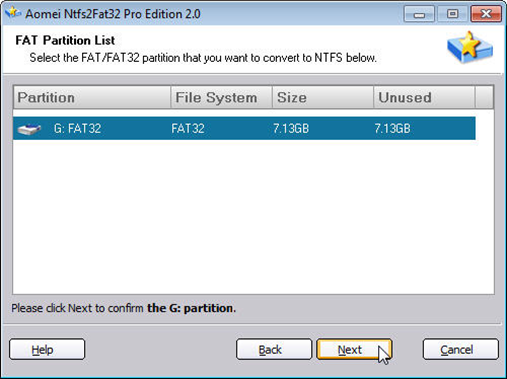
Task: Click the Next button
Action: 354,349
